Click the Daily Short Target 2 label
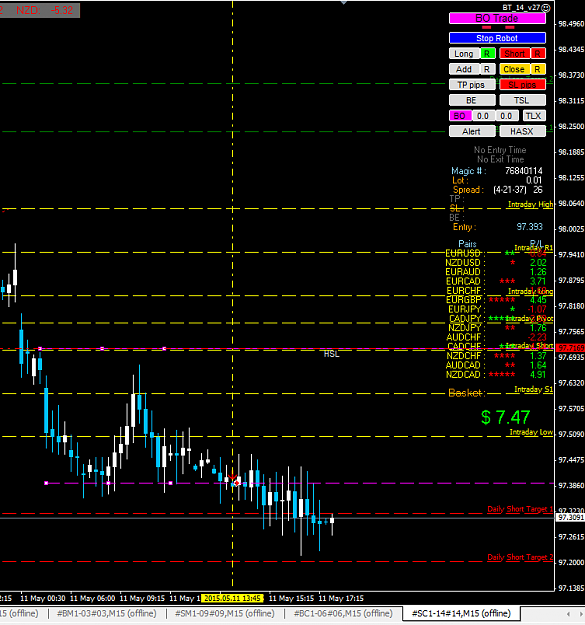The width and height of the screenshot is (585, 625). pyautogui.click(x=520, y=557)
